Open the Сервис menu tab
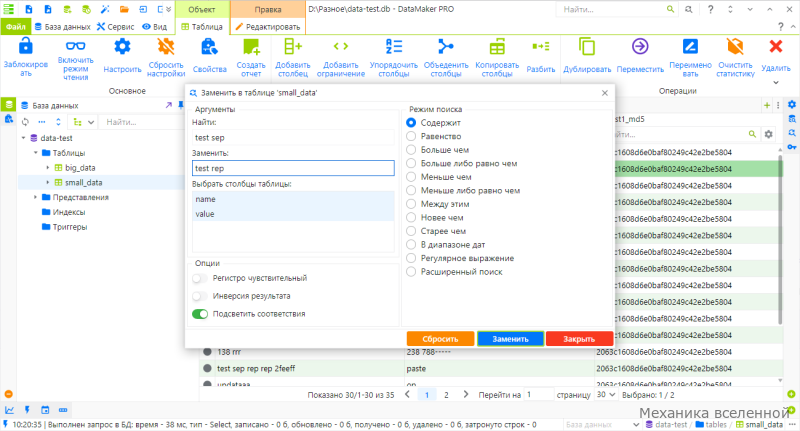This screenshot has height=431, width=800. (x=116, y=27)
